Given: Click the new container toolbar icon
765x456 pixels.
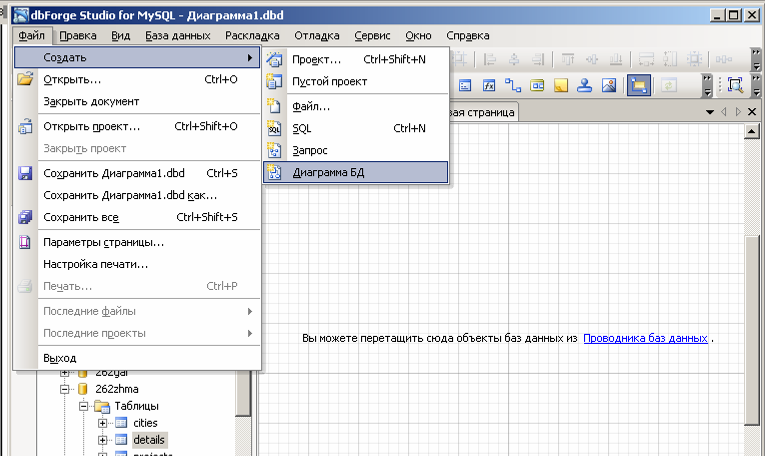Looking at the screenshot, I should click(537, 85).
